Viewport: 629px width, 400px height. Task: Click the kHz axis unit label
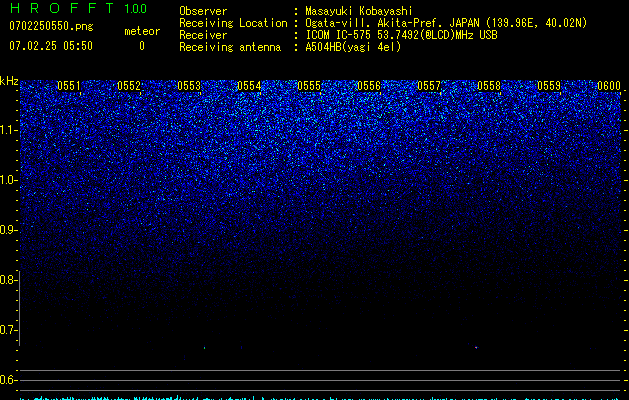pos(9,81)
